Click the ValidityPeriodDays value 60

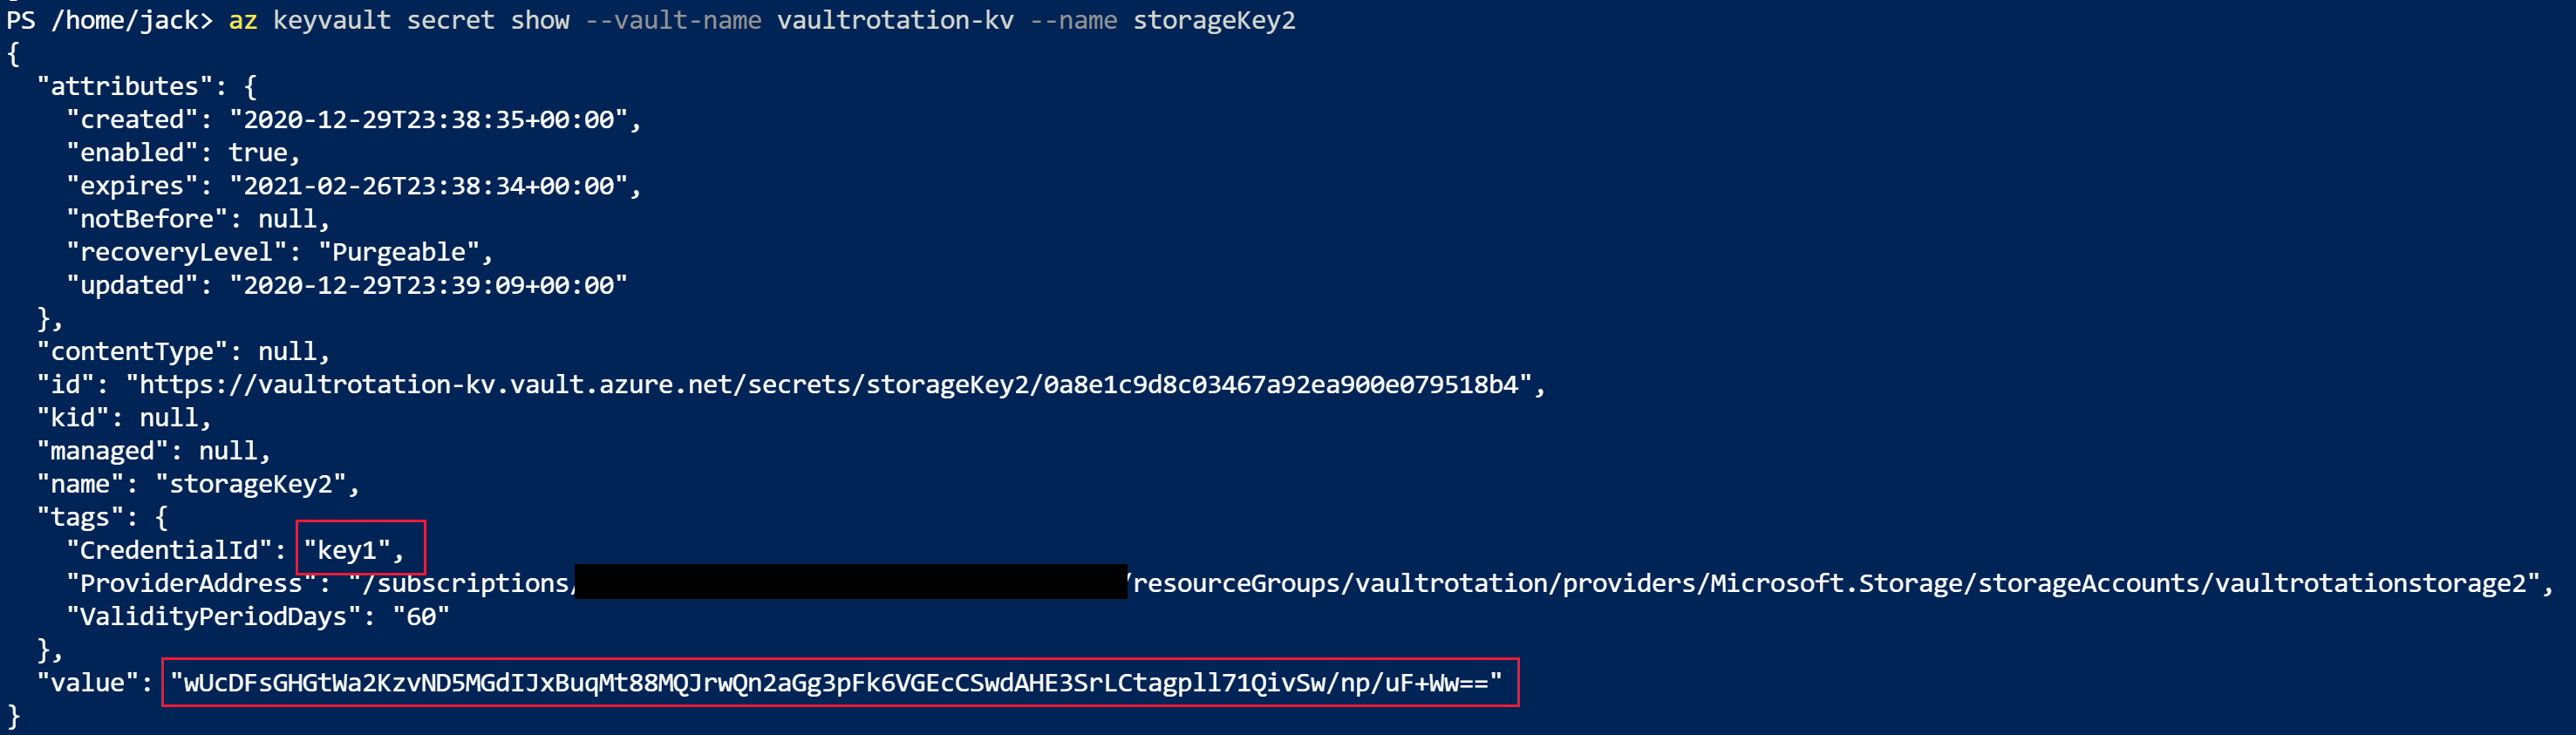pyautogui.click(x=421, y=616)
